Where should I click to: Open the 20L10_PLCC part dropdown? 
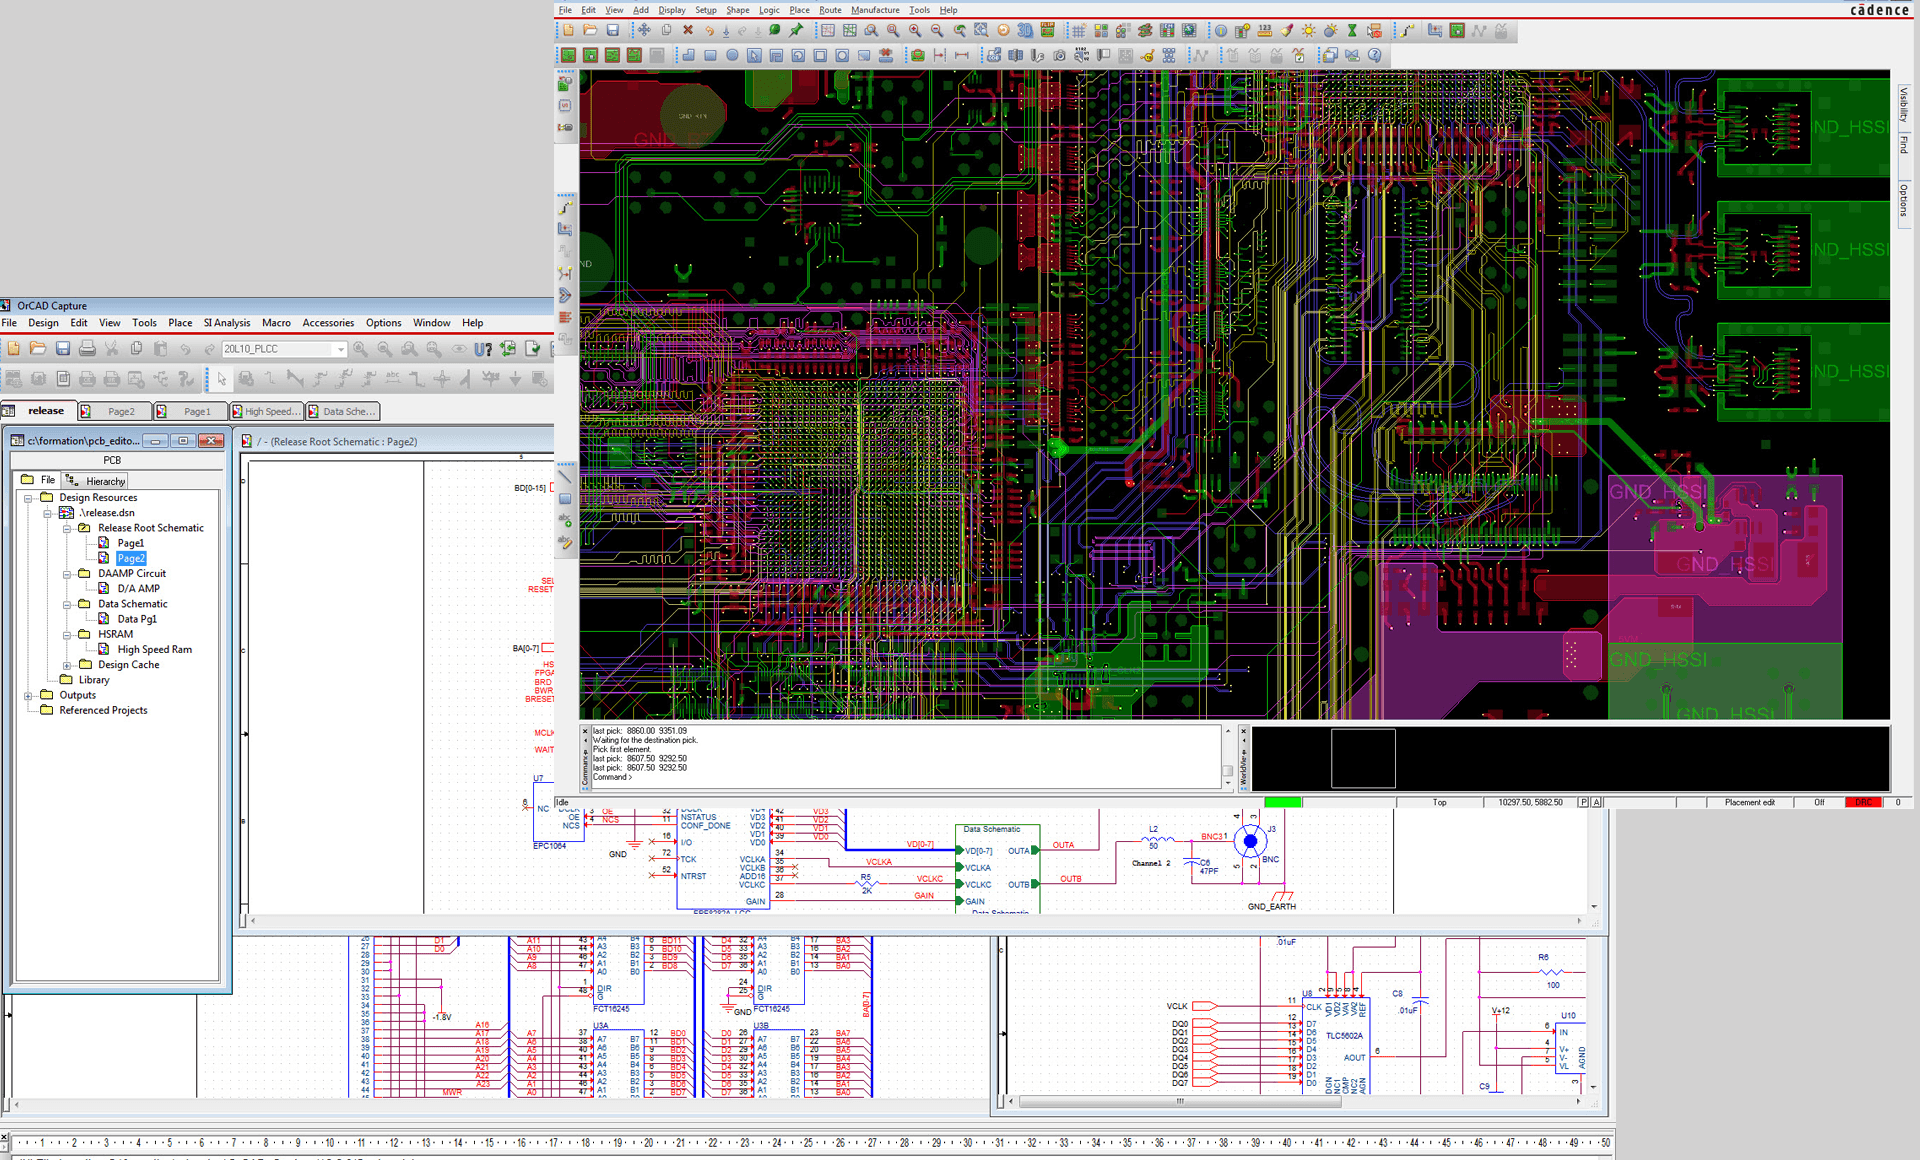(340, 349)
